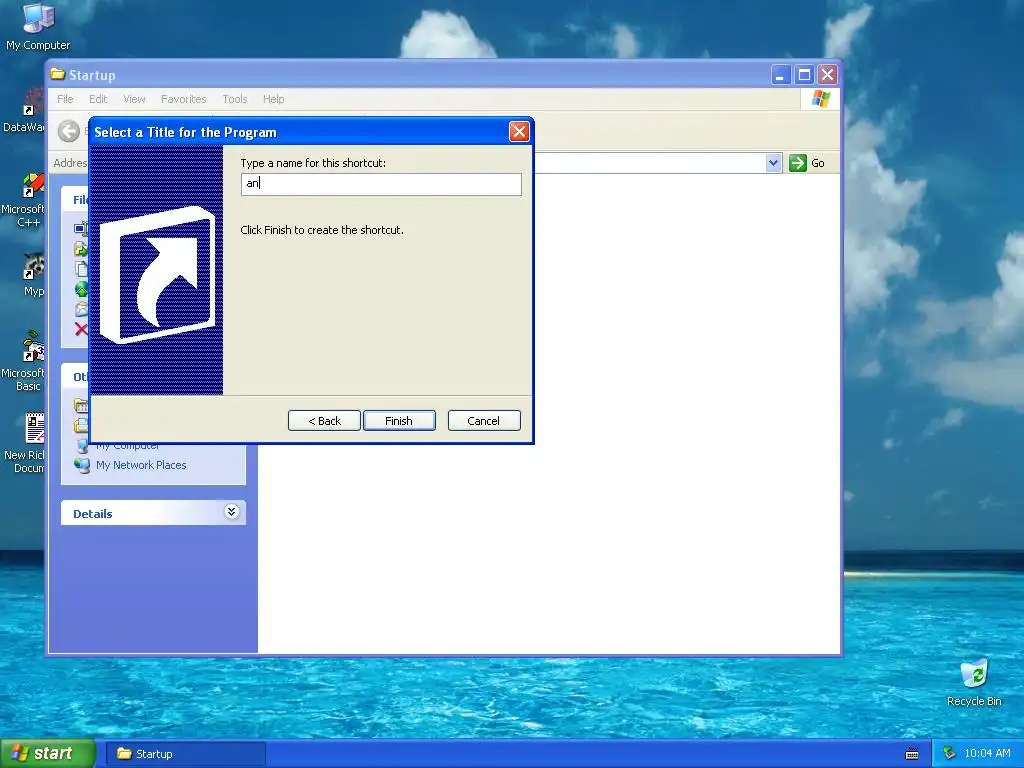Click the clock showing 10:04 AM
1024x768 pixels.
click(987, 754)
